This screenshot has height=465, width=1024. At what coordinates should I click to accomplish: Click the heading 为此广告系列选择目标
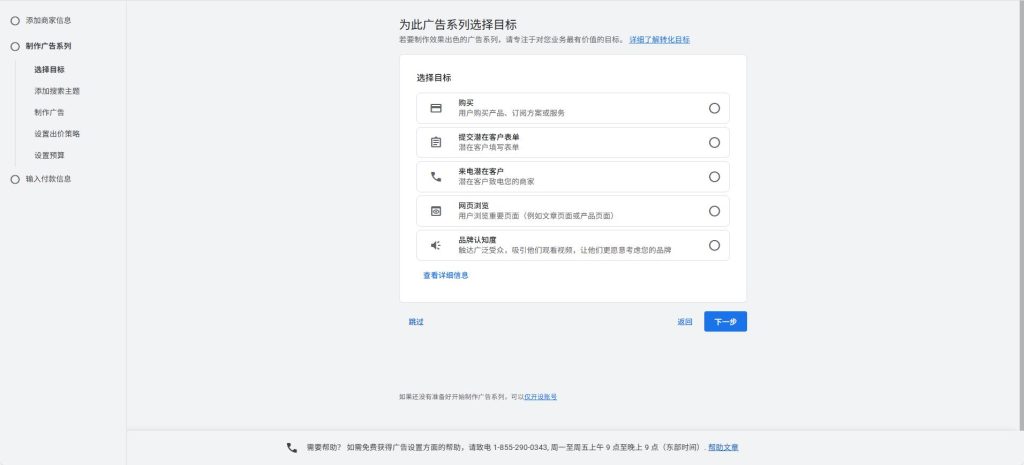[x=458, y=25]
